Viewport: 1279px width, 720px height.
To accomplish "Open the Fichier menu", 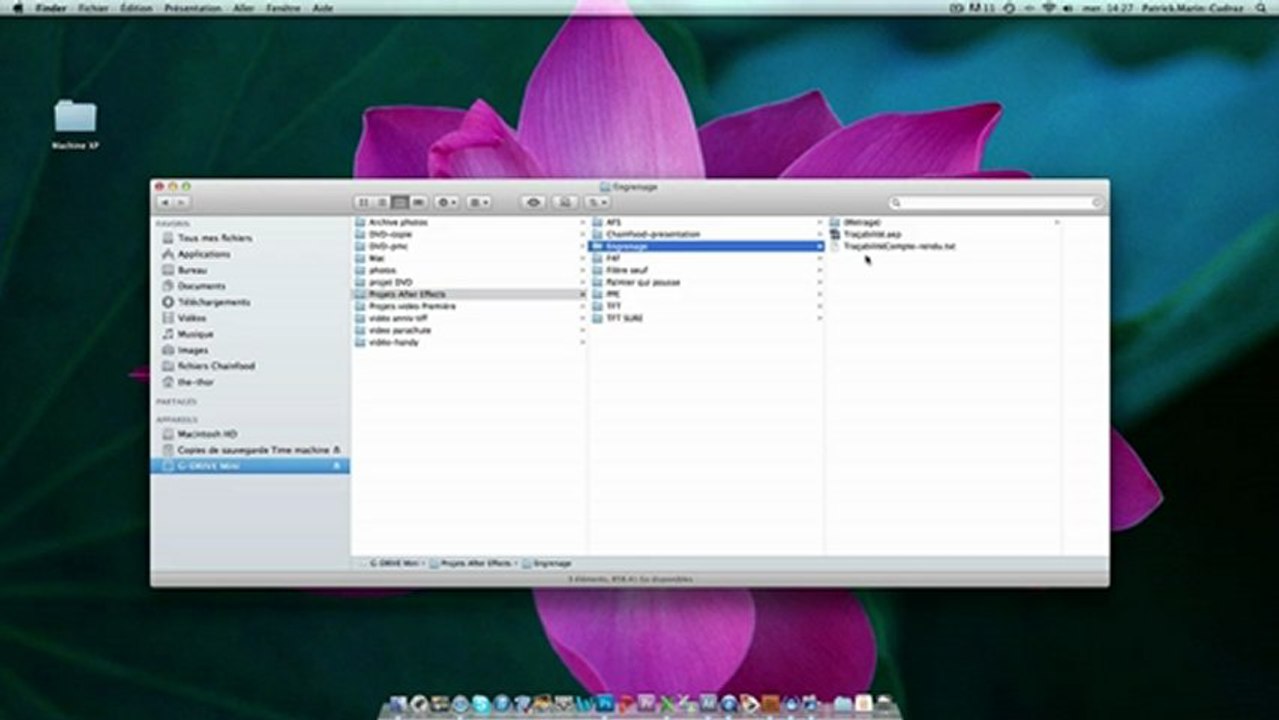I will pos(93,7).
